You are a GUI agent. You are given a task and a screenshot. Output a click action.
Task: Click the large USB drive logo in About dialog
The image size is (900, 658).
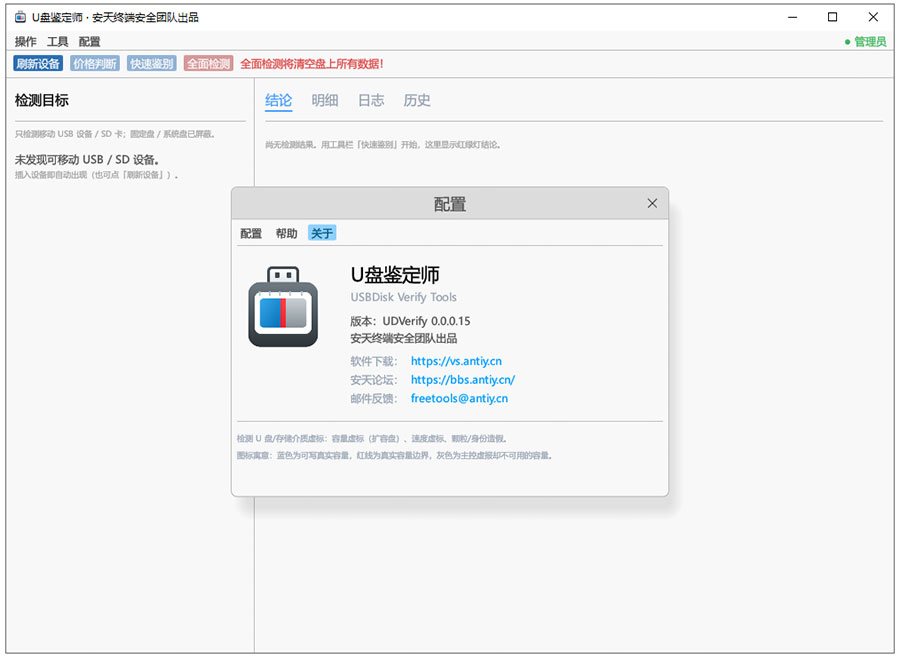pyautogui.click(x=283, y=307)
